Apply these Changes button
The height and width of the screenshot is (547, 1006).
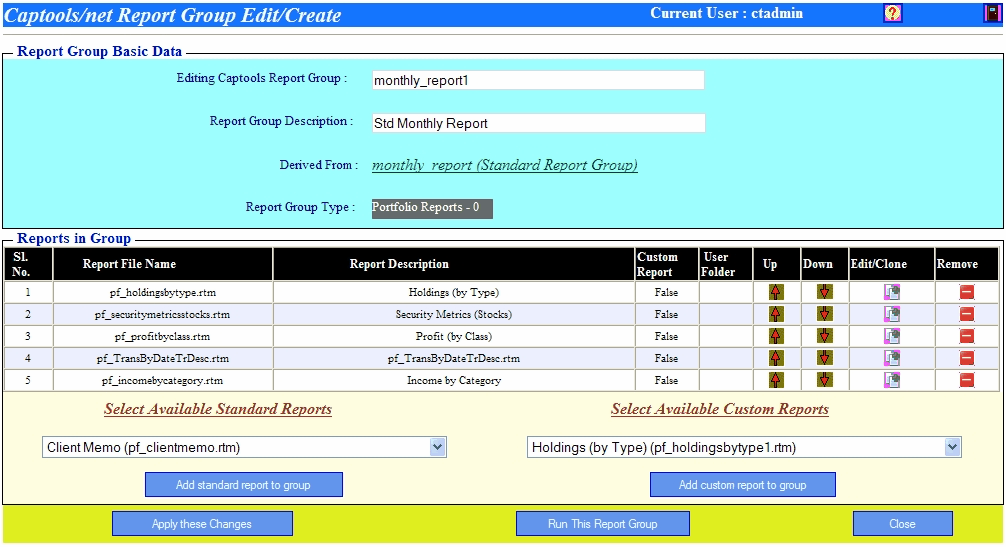coord(202,524)
